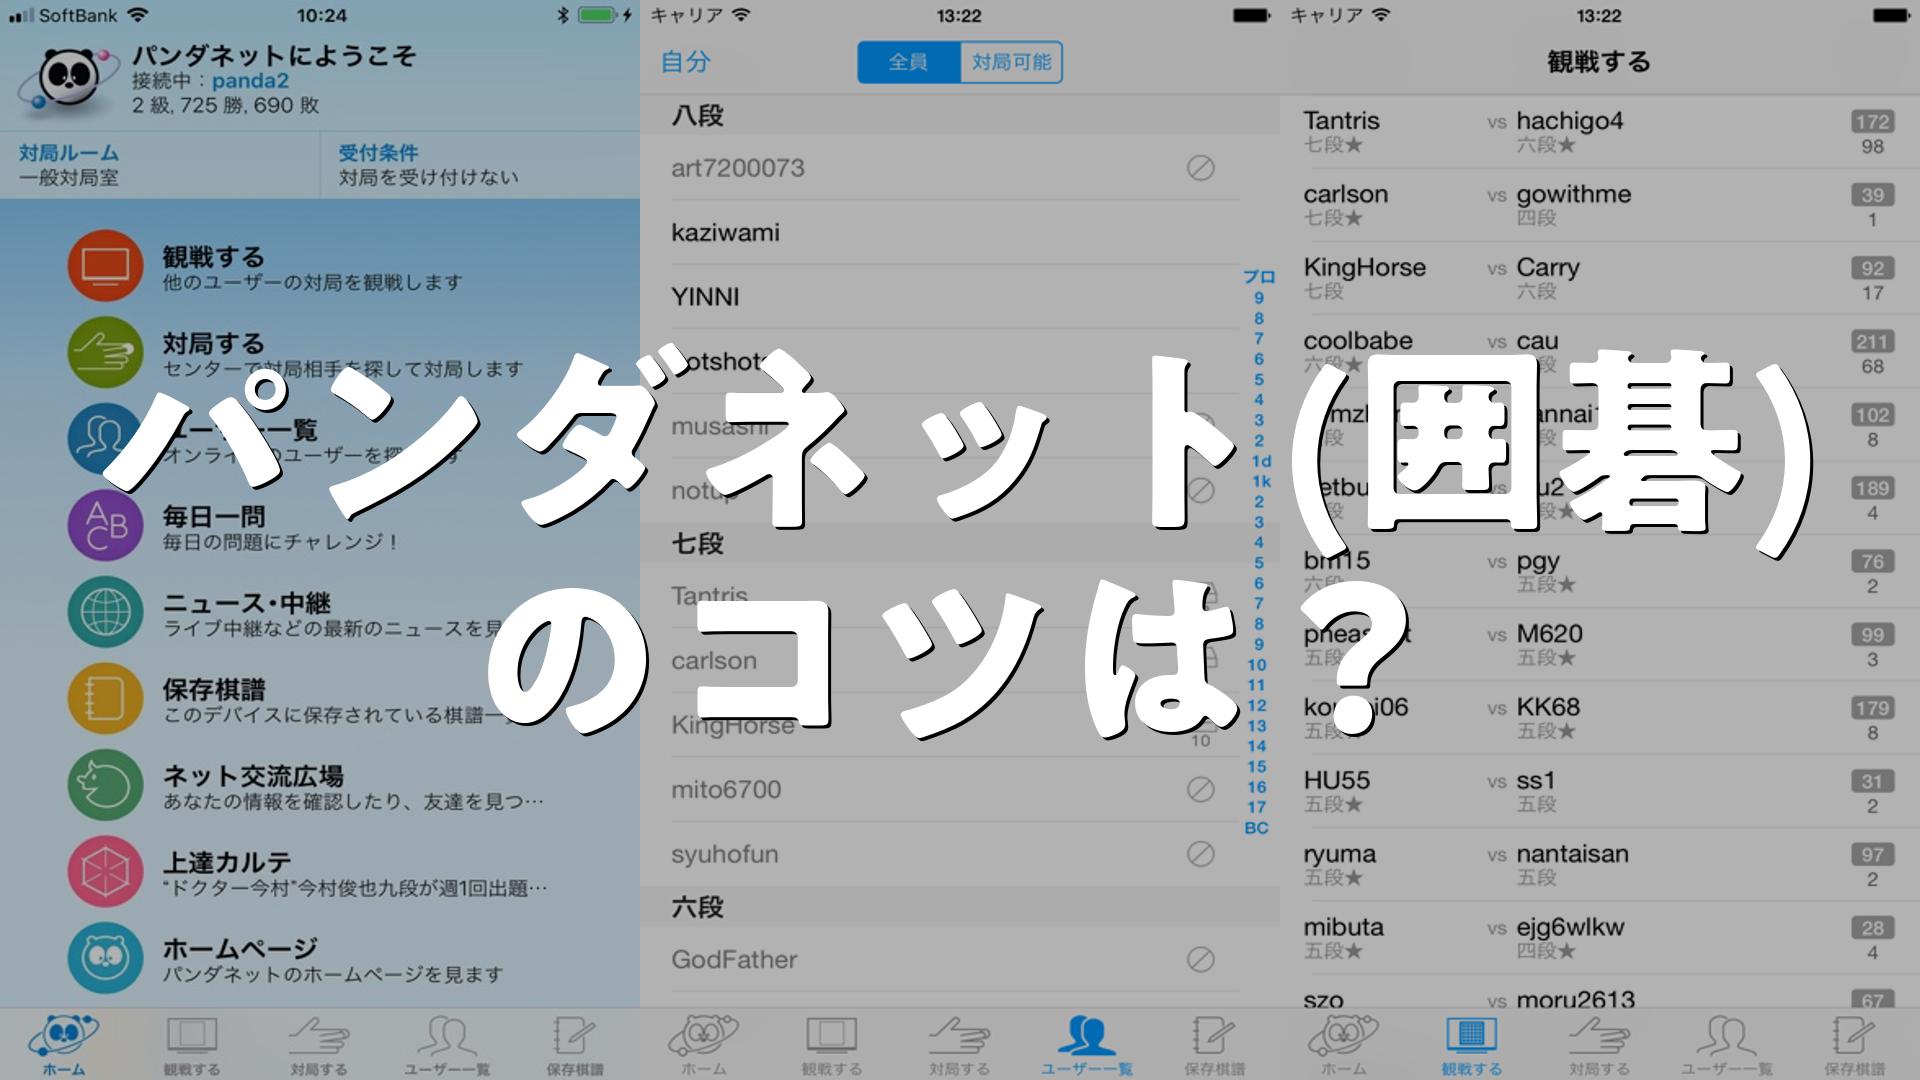Viewport: 1920px width, 1080px height.
Task: Tap the red 観戦する monitor icon
Action: tap(105, 266)
